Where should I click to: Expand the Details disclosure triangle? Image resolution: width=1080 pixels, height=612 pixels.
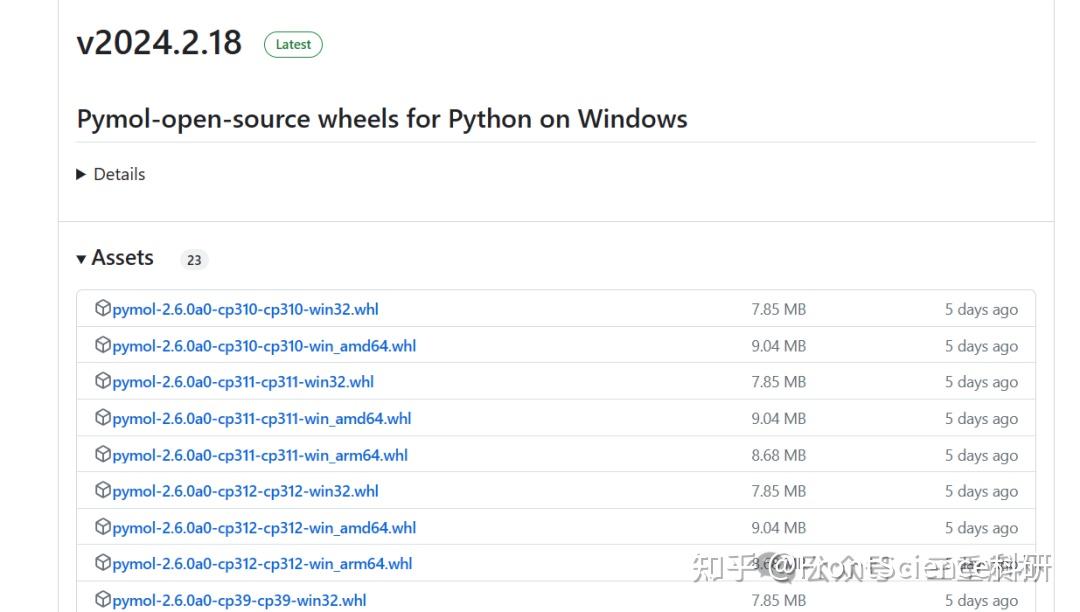(82, 174)
